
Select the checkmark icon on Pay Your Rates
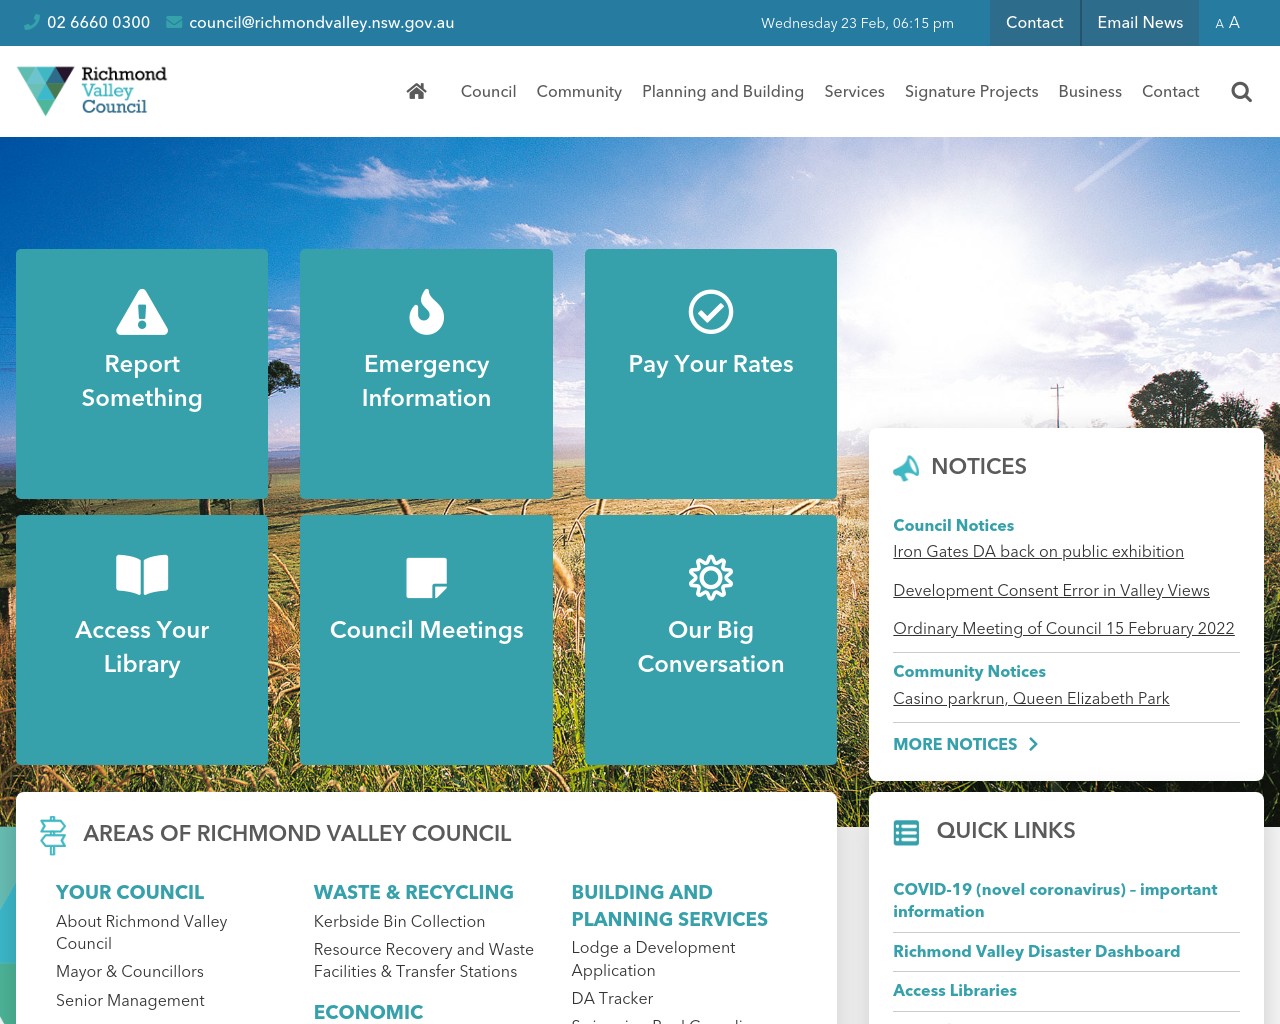click(710, 311)
